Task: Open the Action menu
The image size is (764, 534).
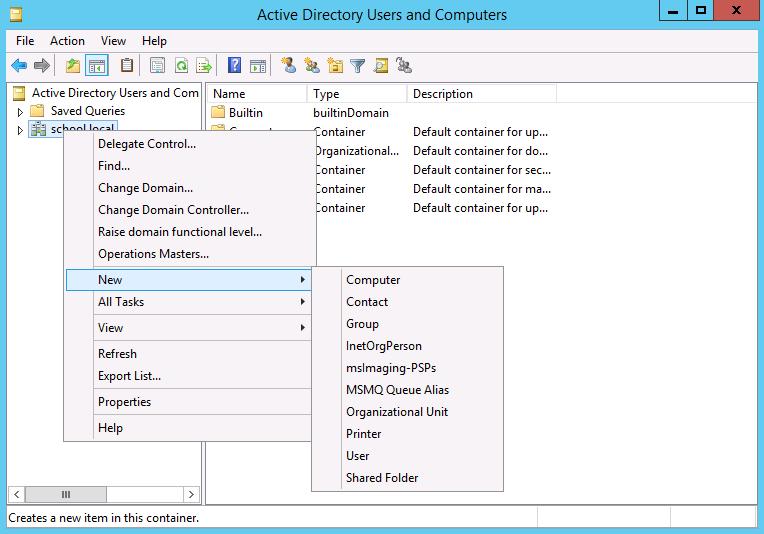Action: click(x=67, y=41)
